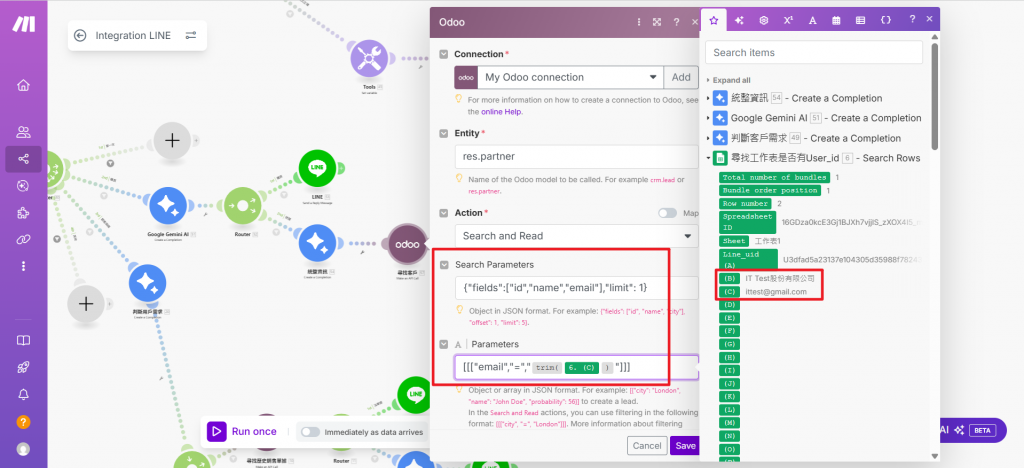
Task: Switch to the array functions table tab
Action: coord(861,20)
